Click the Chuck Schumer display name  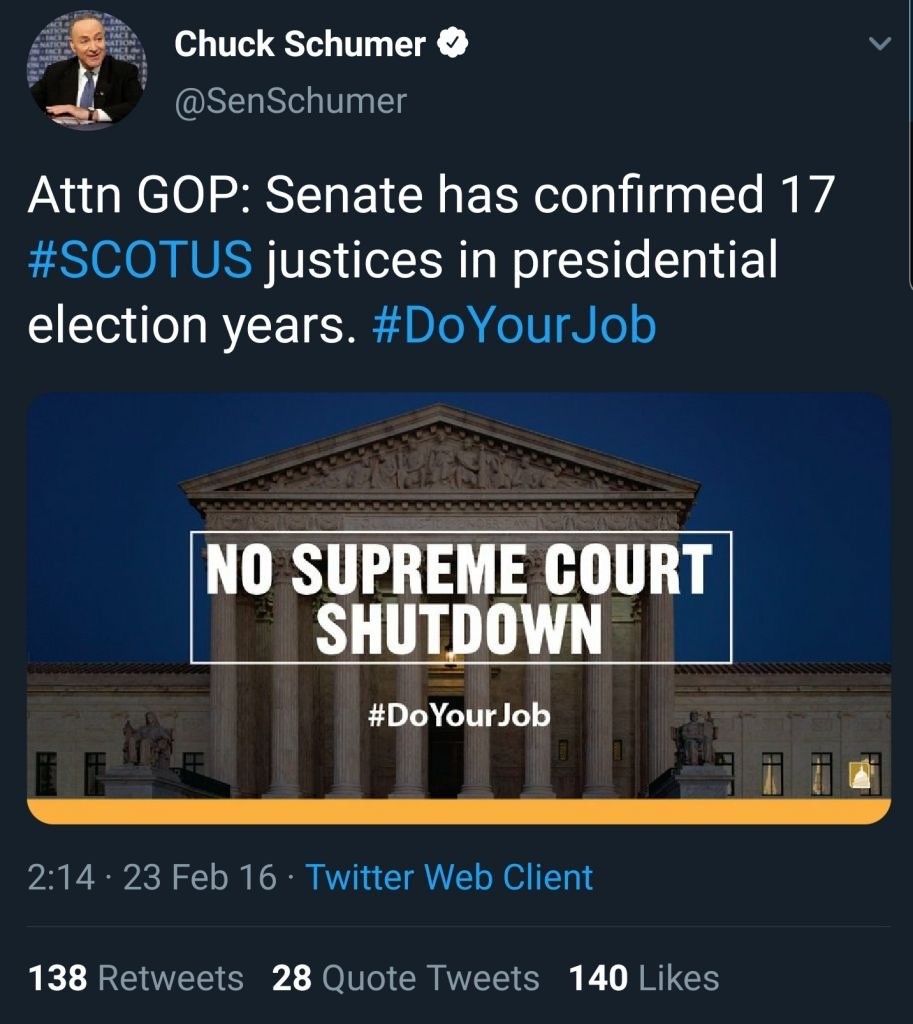tap(300, 45)
